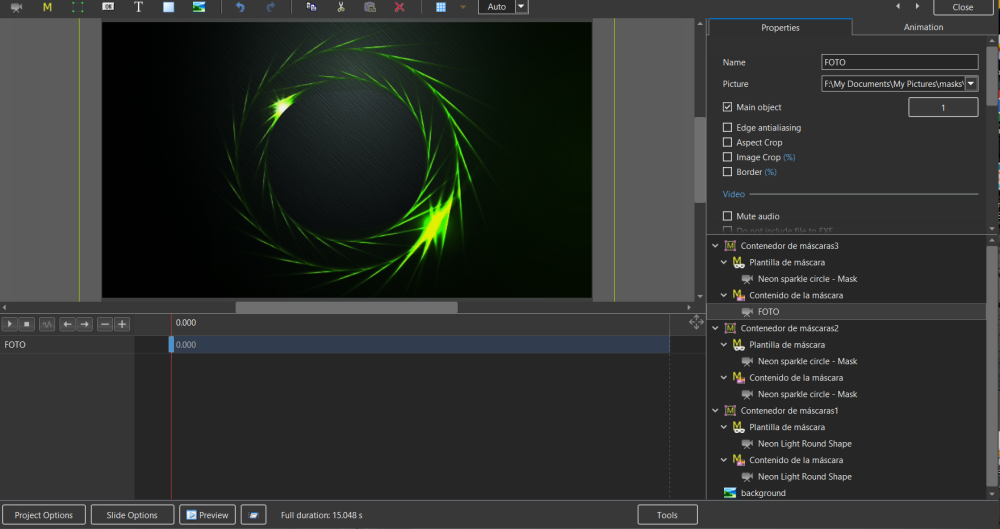Screen dimensions: 1000x529
Task: Paste object from clipboard
Action: 370,7
